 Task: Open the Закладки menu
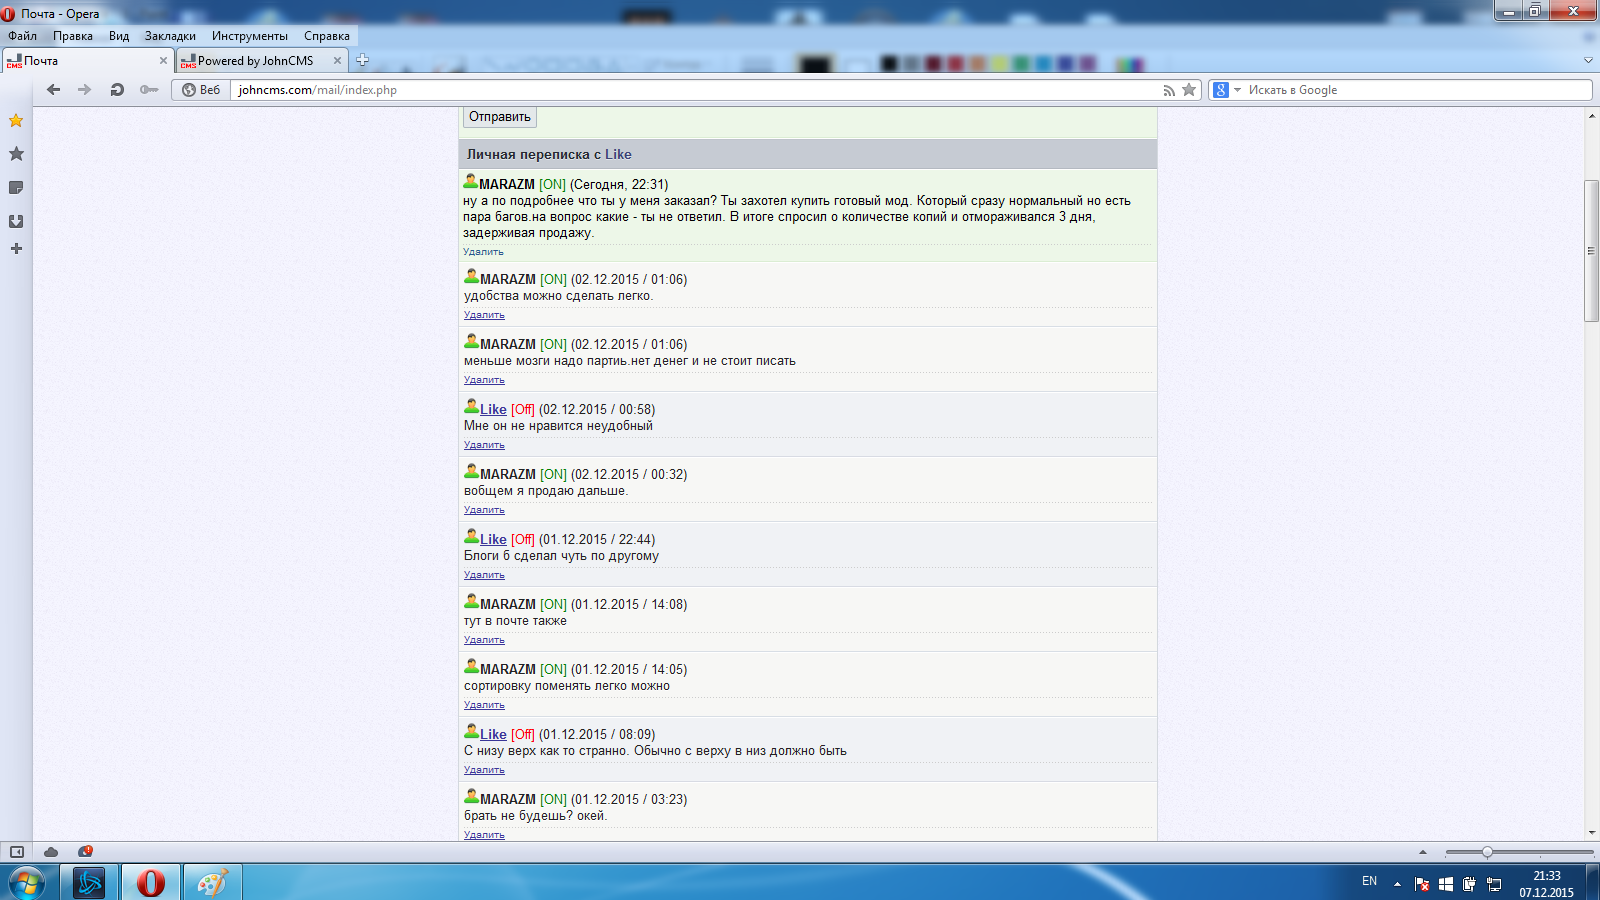click(x=170, y=36)
